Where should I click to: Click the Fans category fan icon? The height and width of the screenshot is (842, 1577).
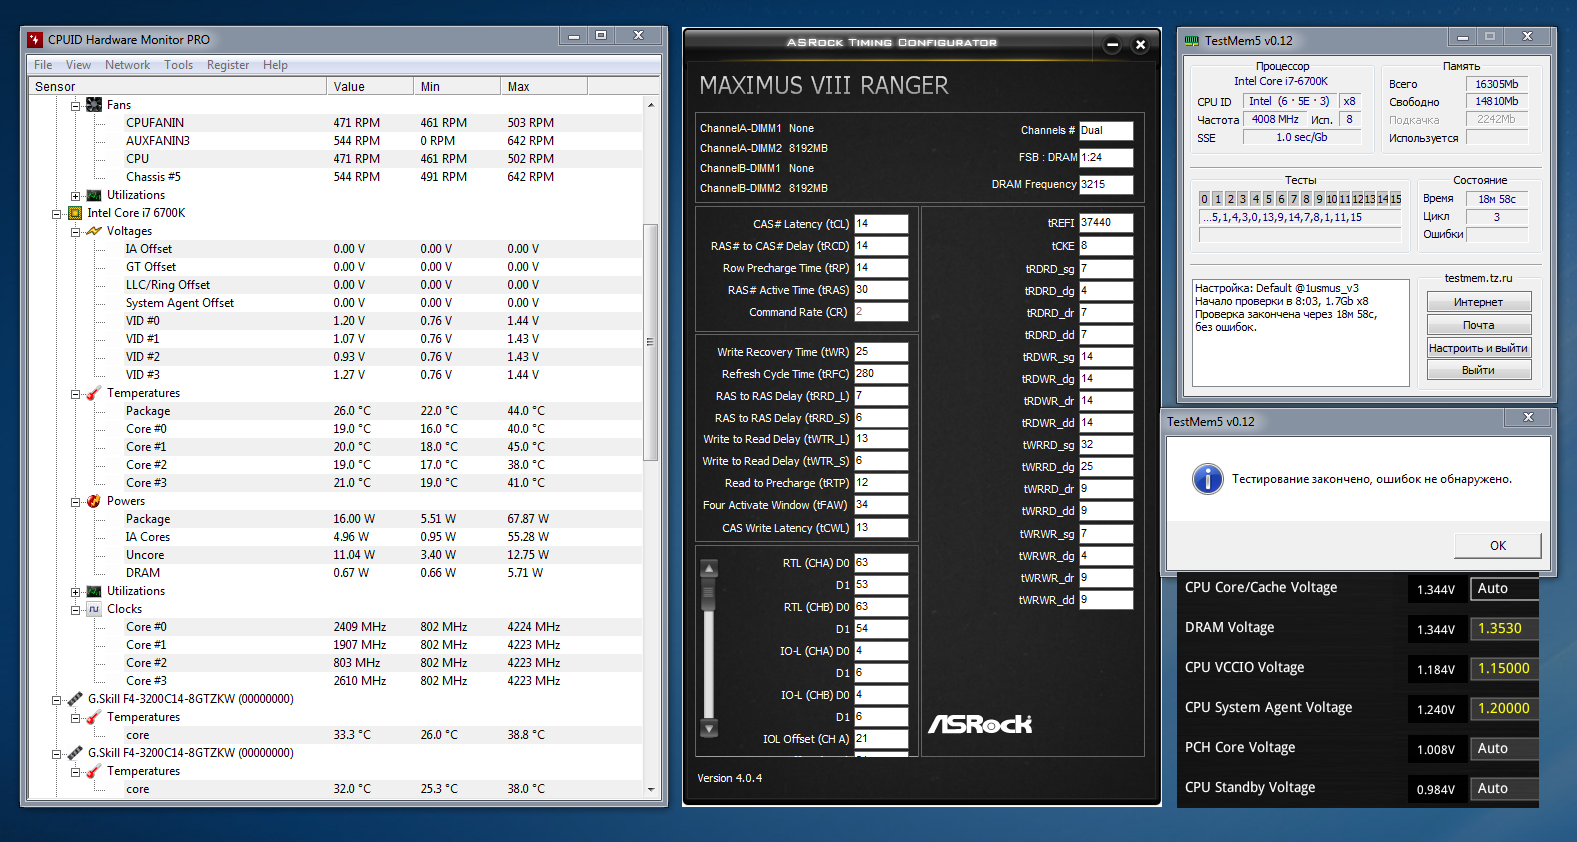click(94, 105)
